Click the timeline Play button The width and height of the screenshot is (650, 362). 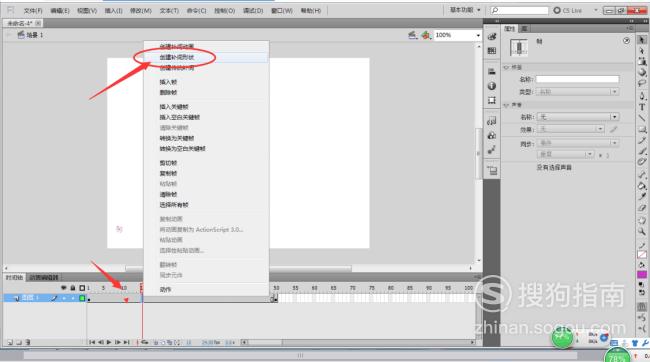click(x=109, y=342)
